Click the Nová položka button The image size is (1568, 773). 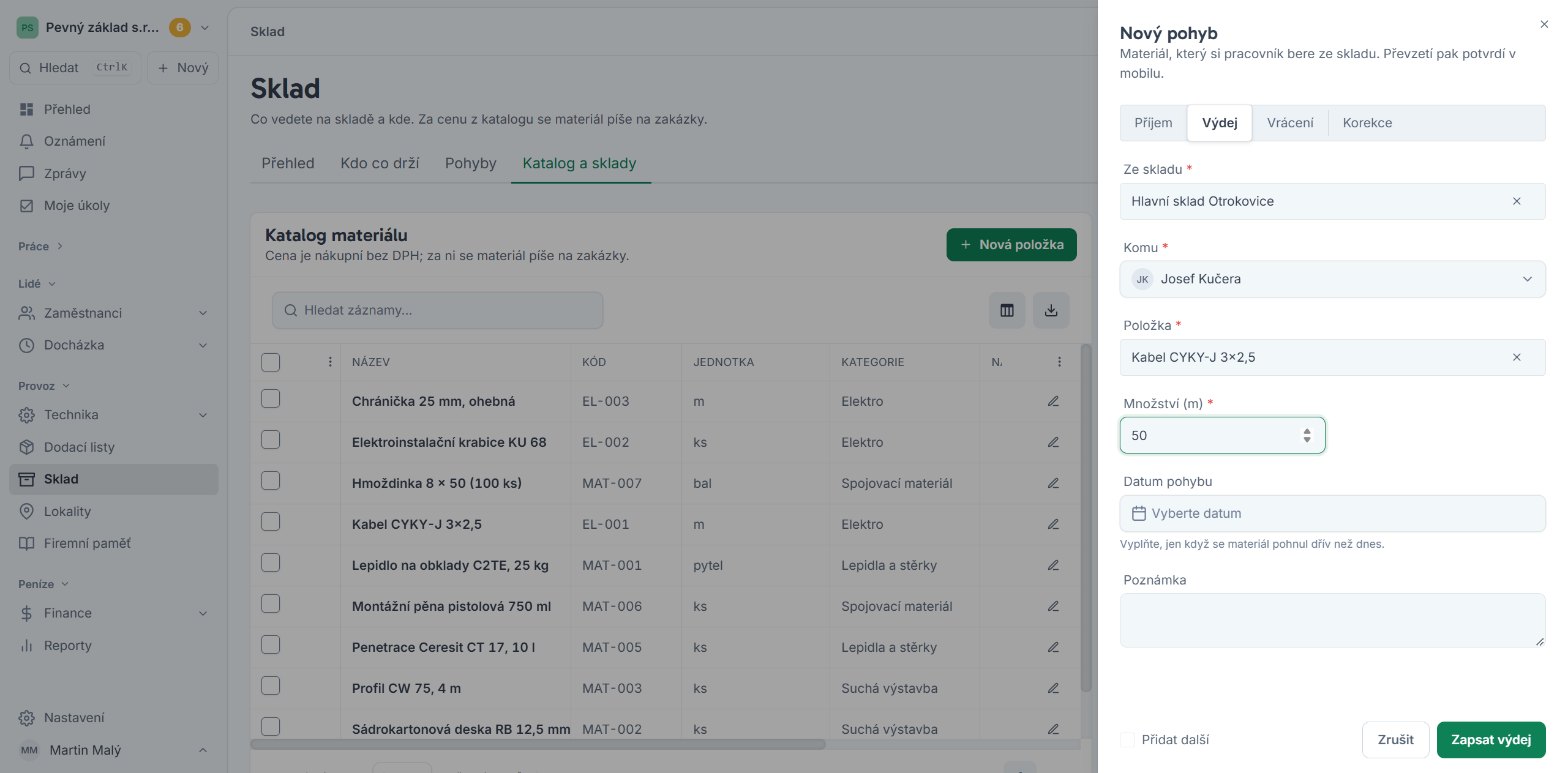pos(1011,245)
